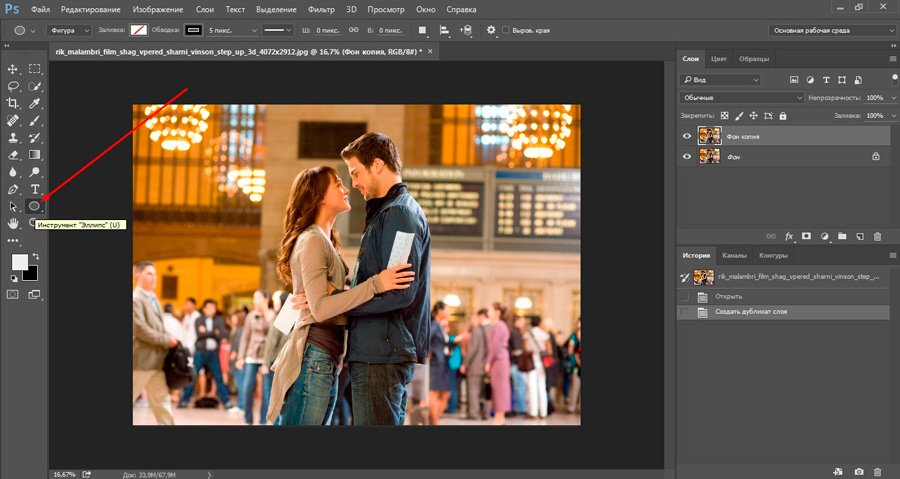This screenshot has height=479, width=900.
Task: Open the Файл menu
Action: point(40,10)
